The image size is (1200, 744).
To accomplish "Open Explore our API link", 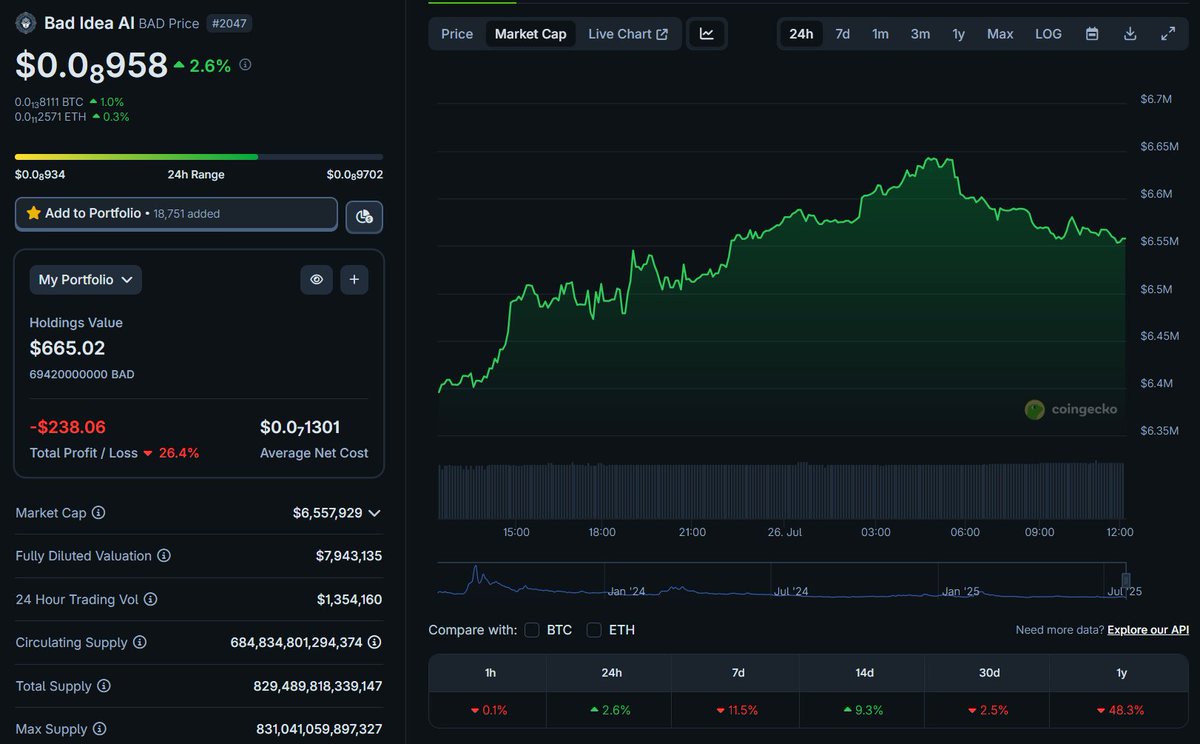I will (x=1148, y=630).
